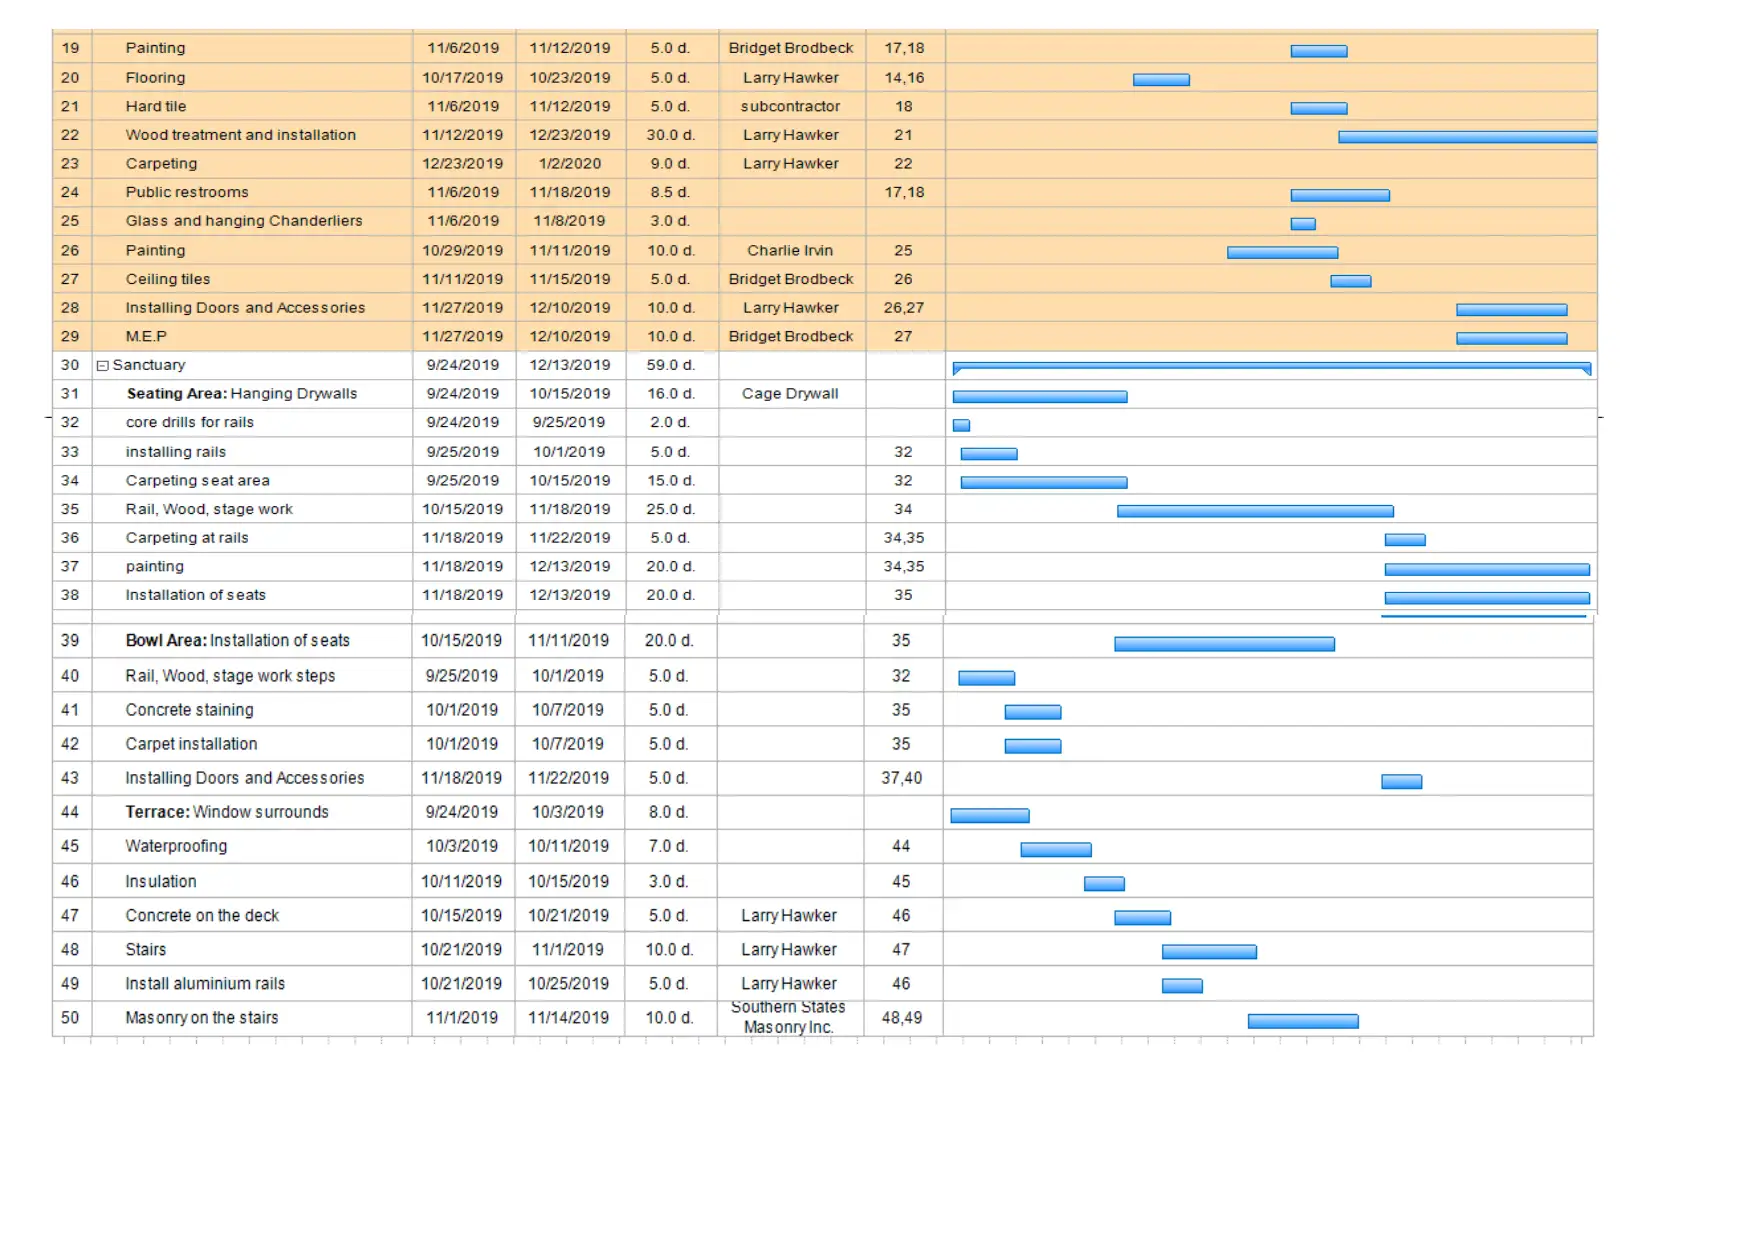Select 'Seating Area: Hanging Drywalls' task
Viewport: 1754px width, 1241px height.
(242, 393)
